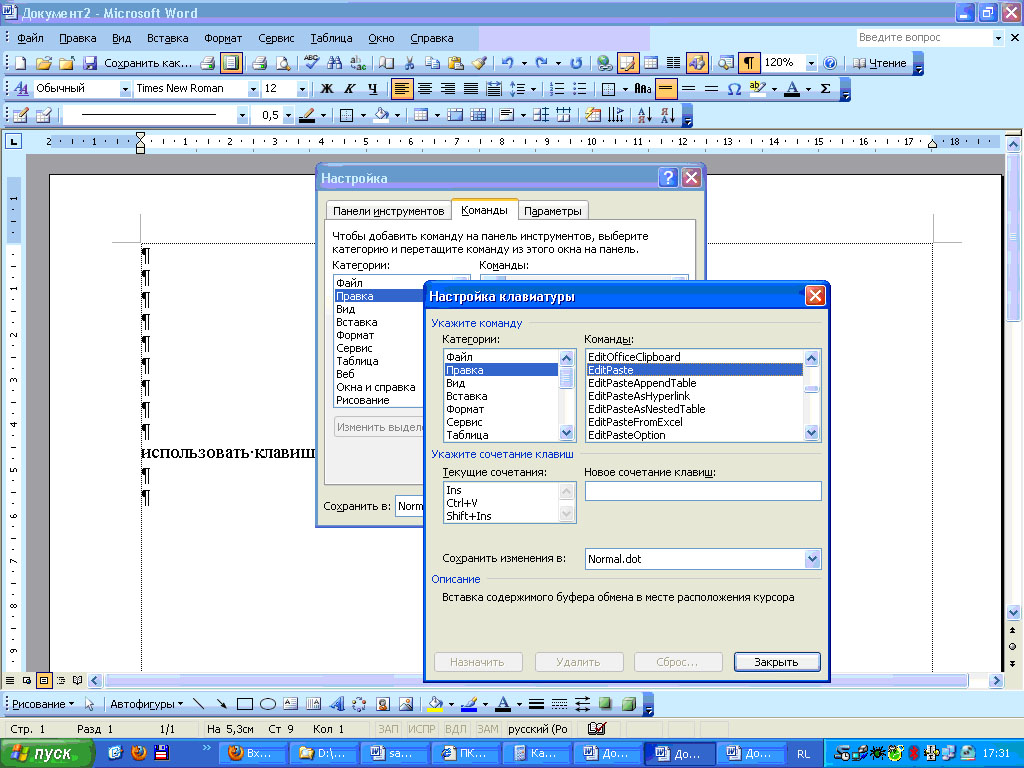Insert symbol with Omega icon
This screenshot has width=1024, height=768.
[734, 89]
